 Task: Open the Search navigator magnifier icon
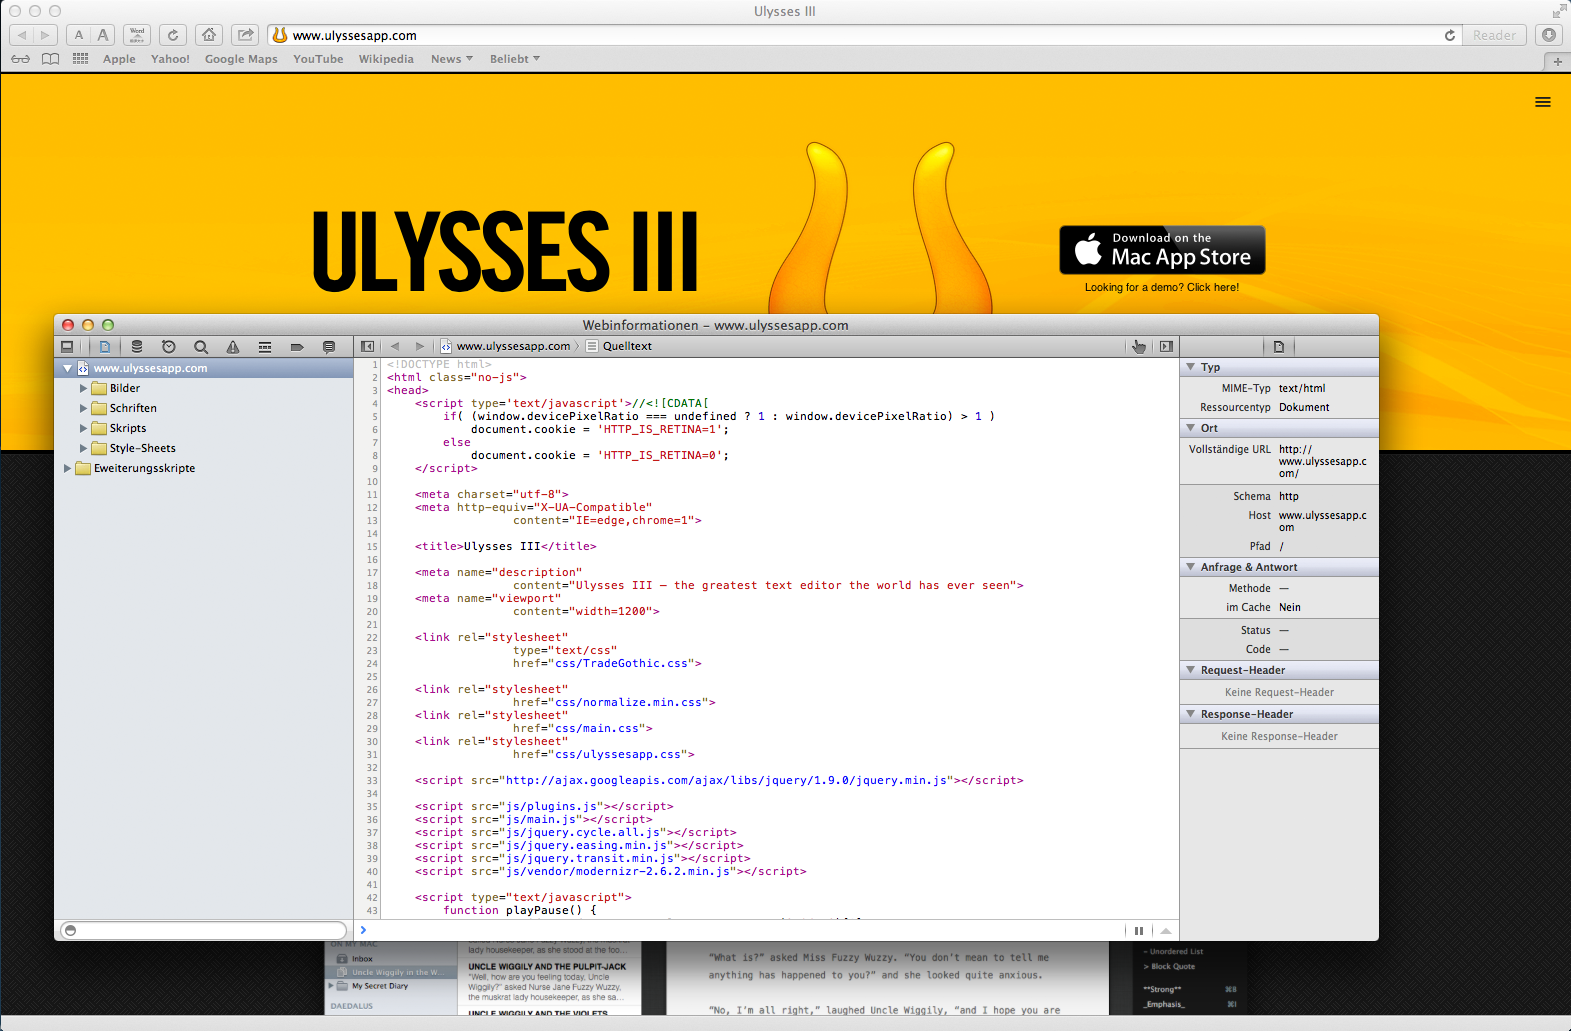coord(201,347)
